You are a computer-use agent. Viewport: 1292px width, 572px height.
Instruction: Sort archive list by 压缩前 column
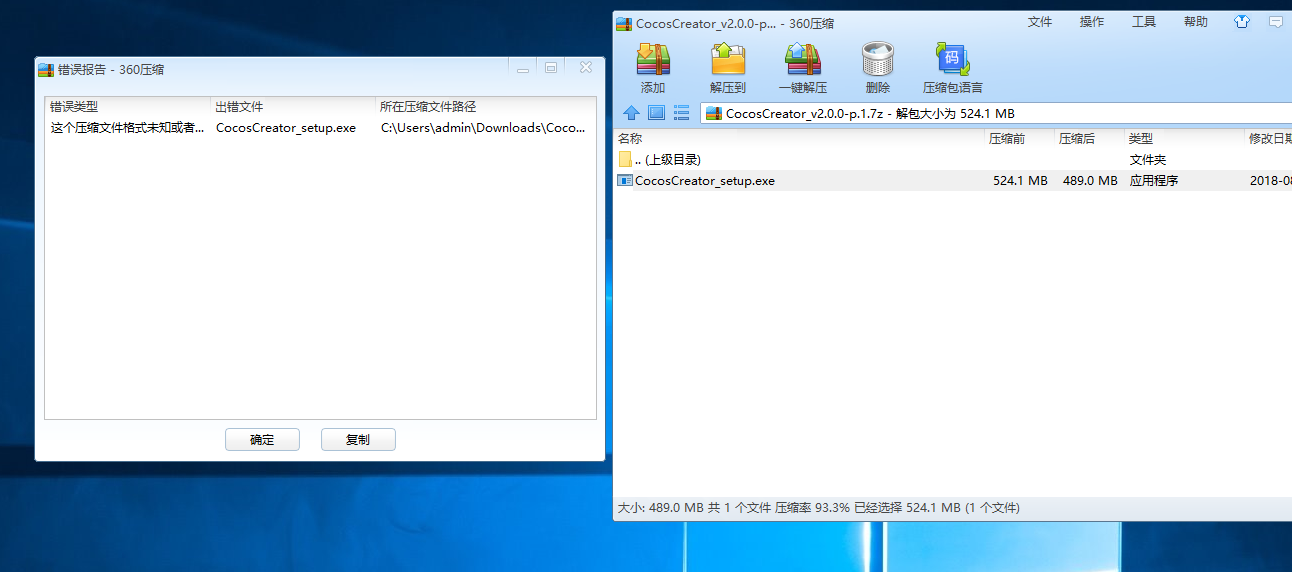[1019, 139]
